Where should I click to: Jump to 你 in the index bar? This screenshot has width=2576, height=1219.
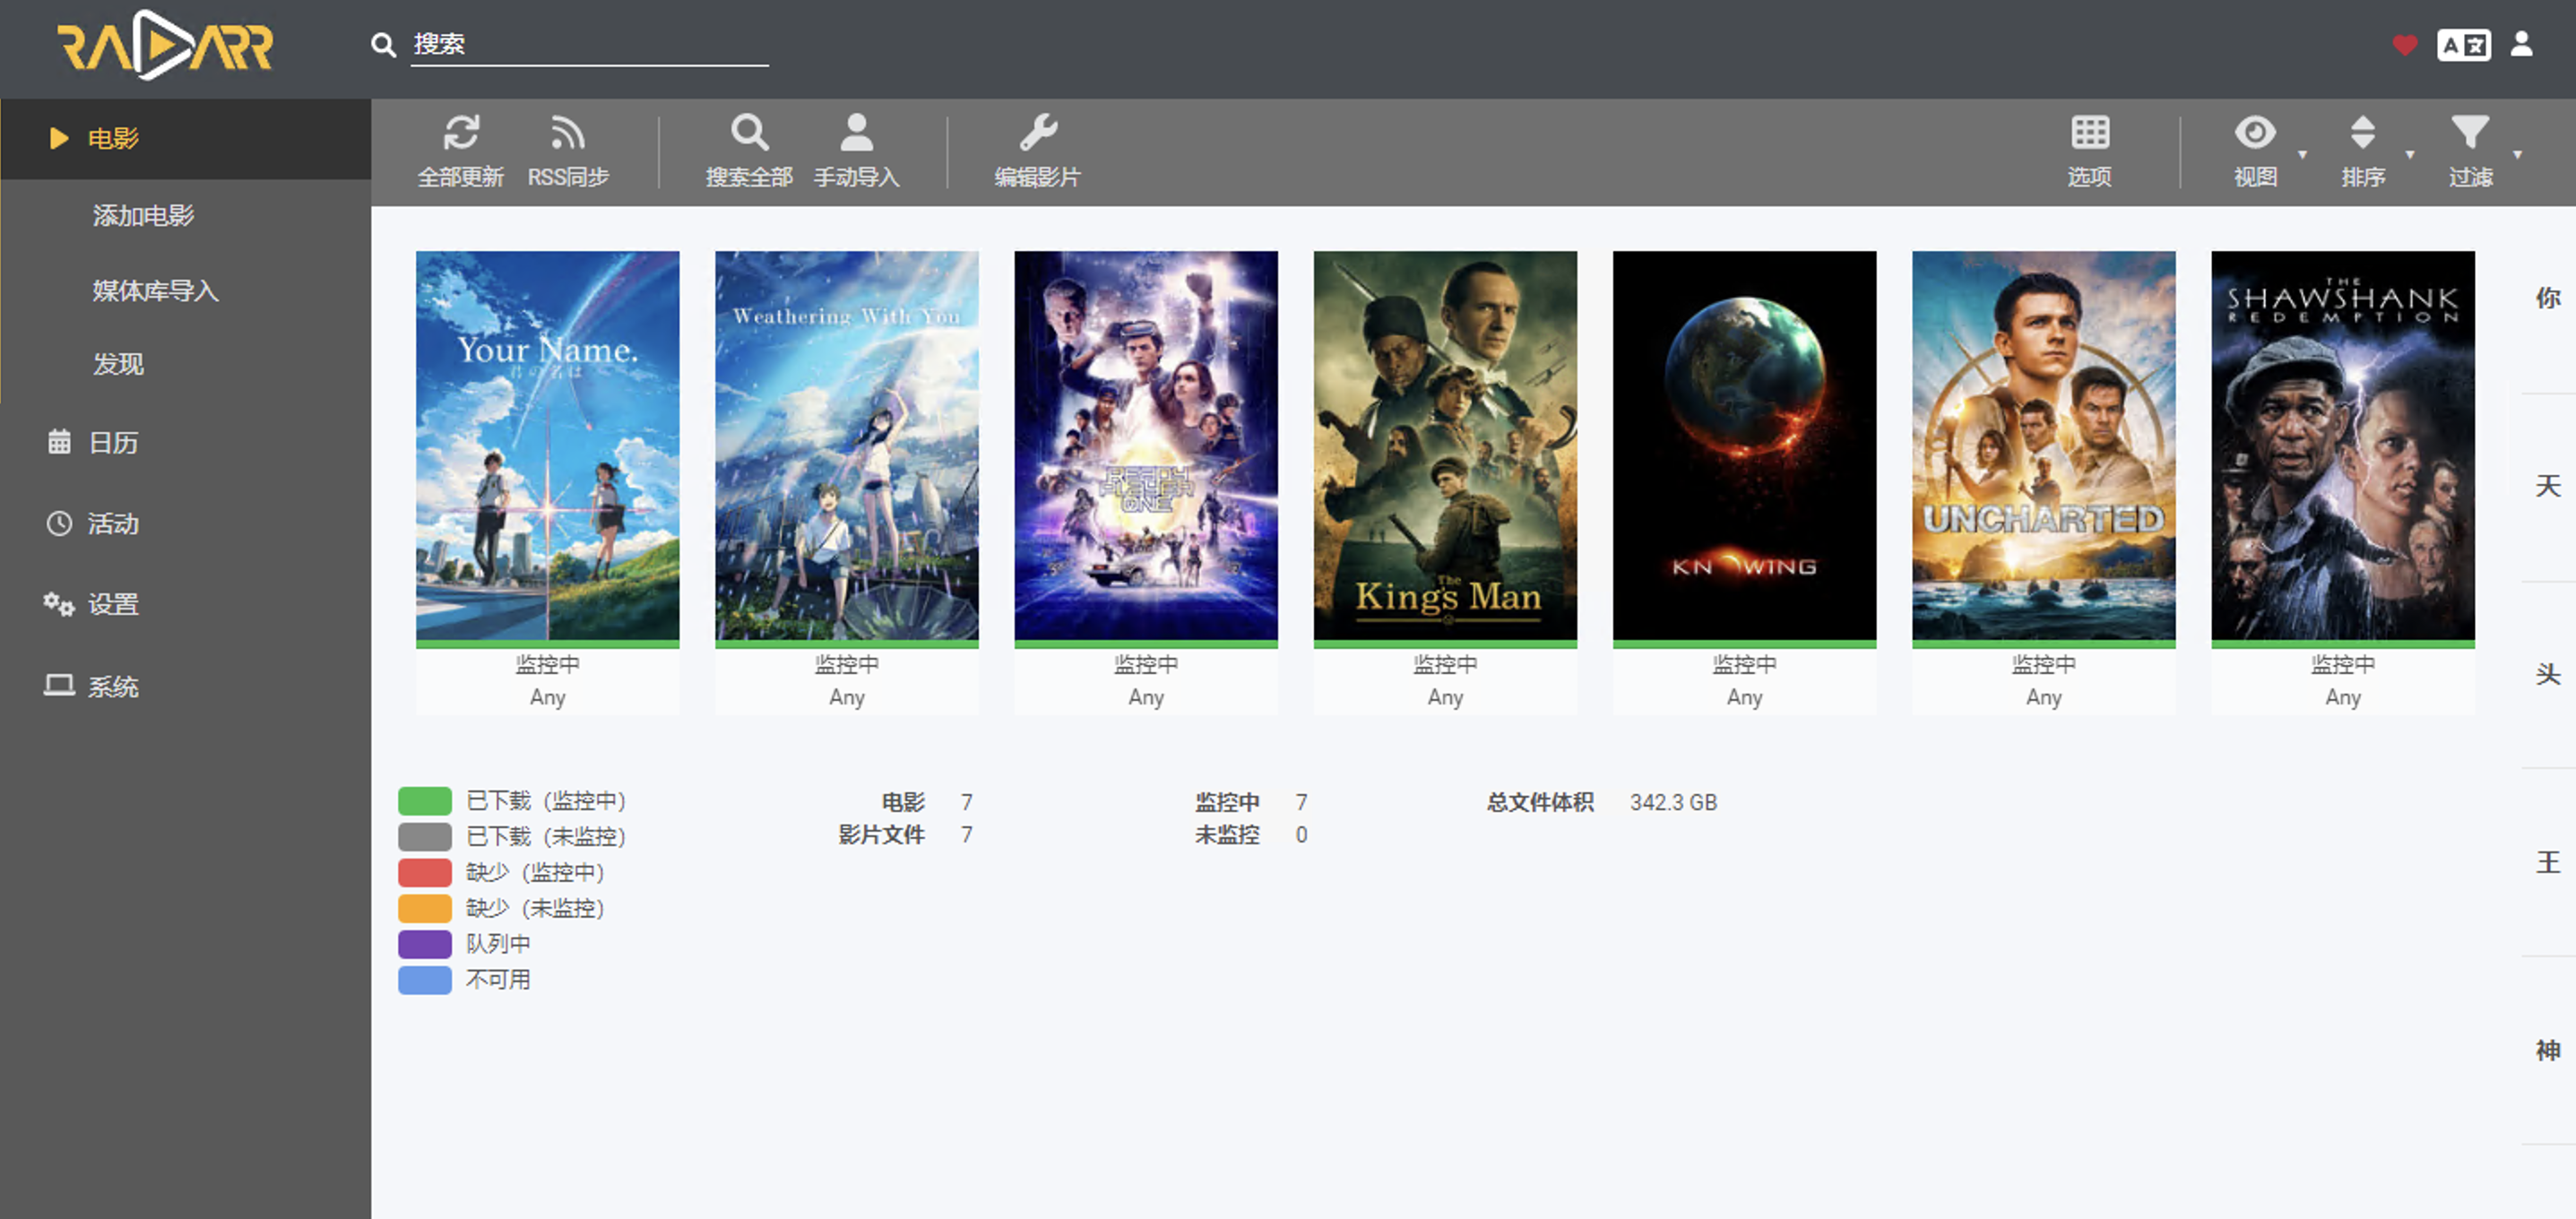2547,298
